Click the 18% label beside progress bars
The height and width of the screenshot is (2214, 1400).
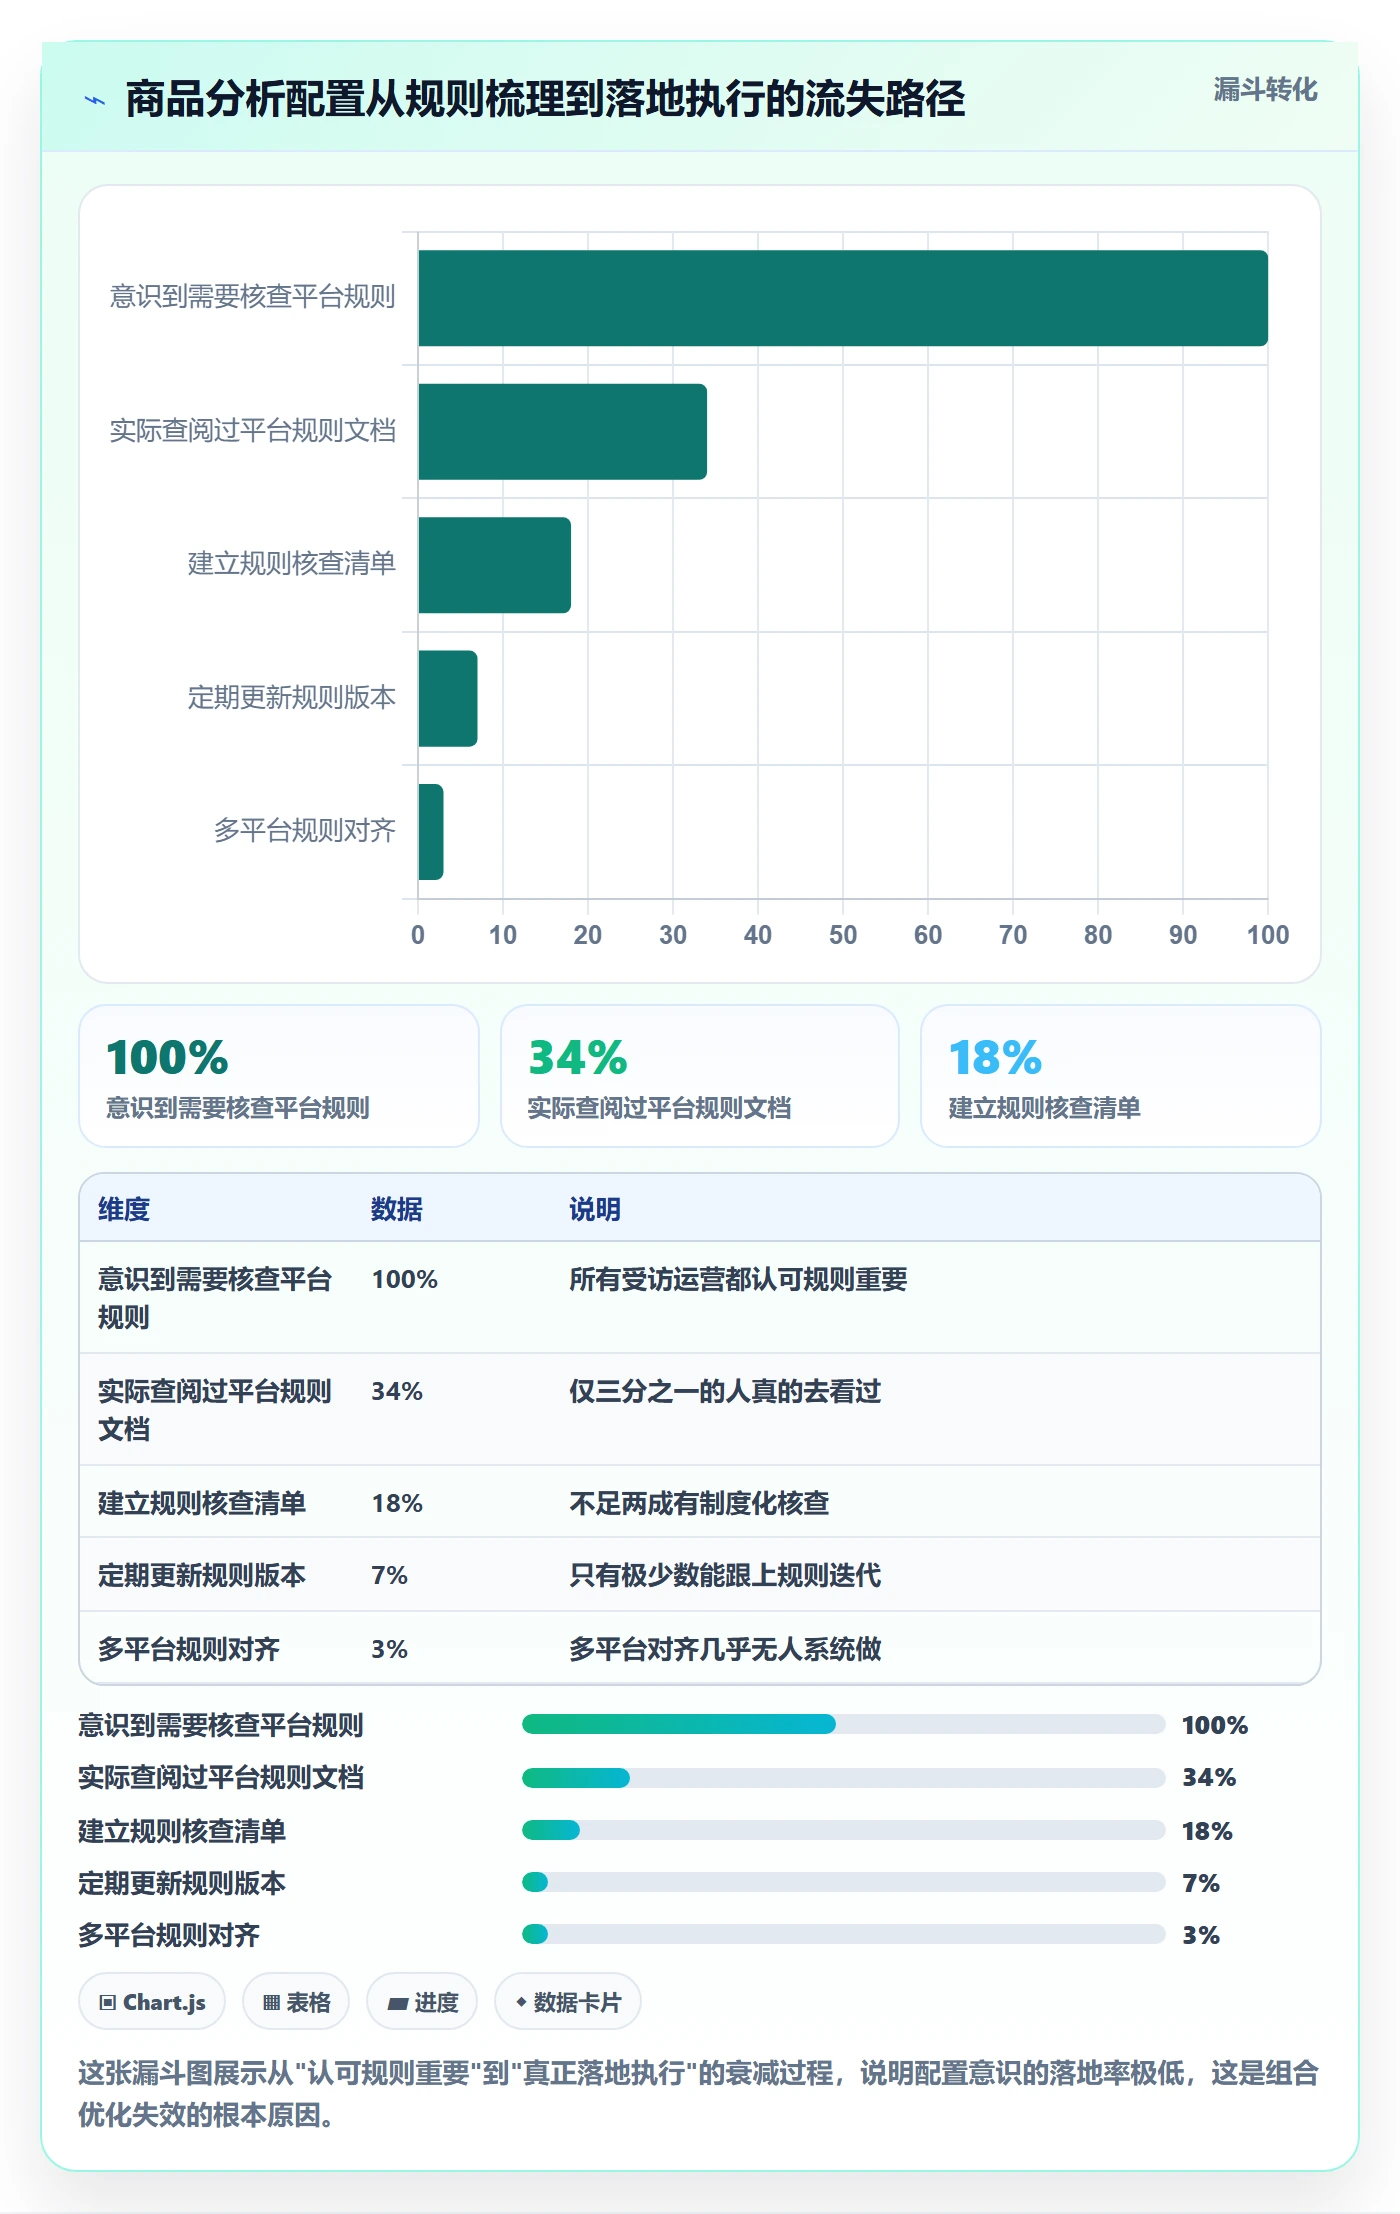tap(1207, 1831)
